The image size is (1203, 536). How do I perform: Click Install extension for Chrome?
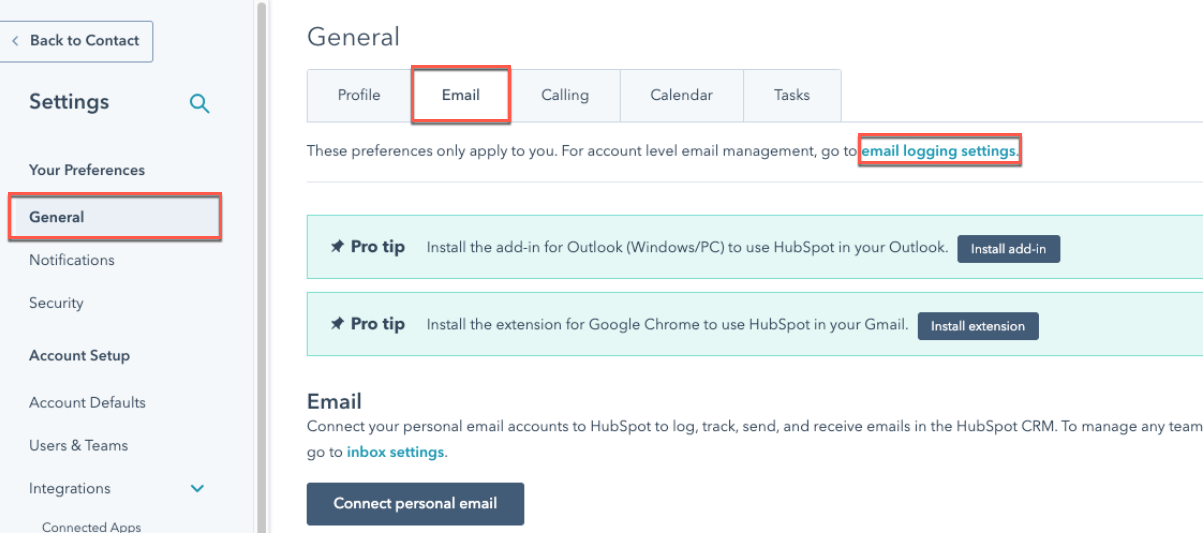977,326
